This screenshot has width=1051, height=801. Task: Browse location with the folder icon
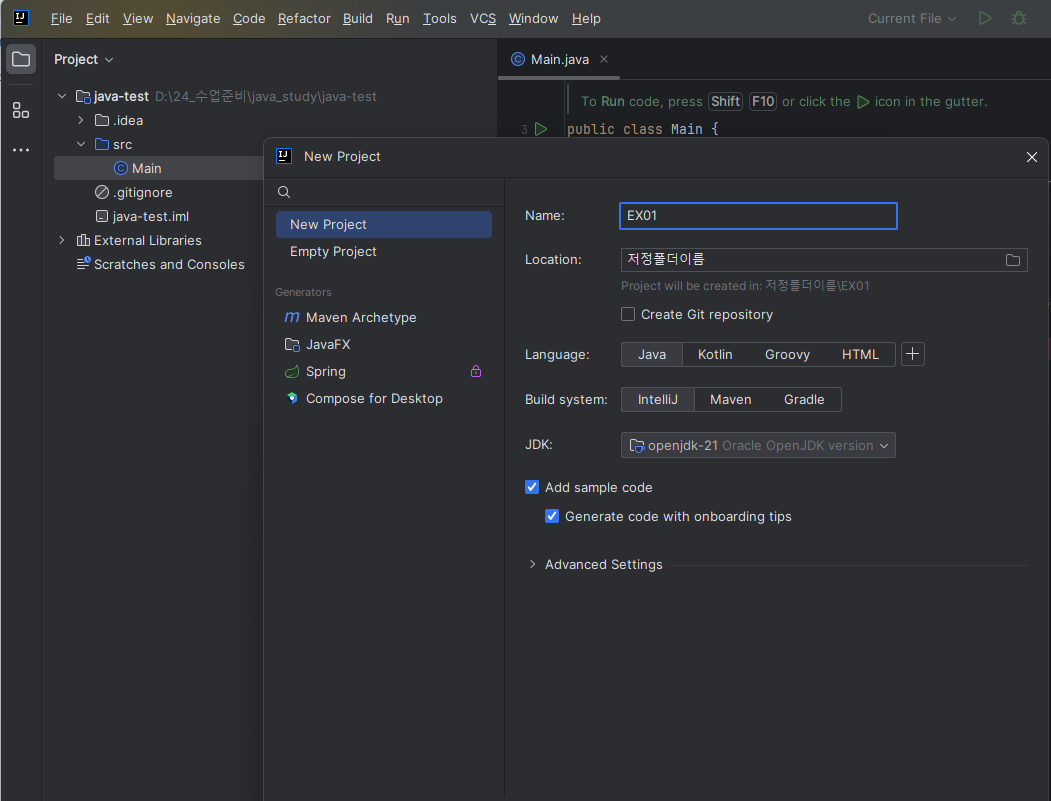tap(1013, 260)
